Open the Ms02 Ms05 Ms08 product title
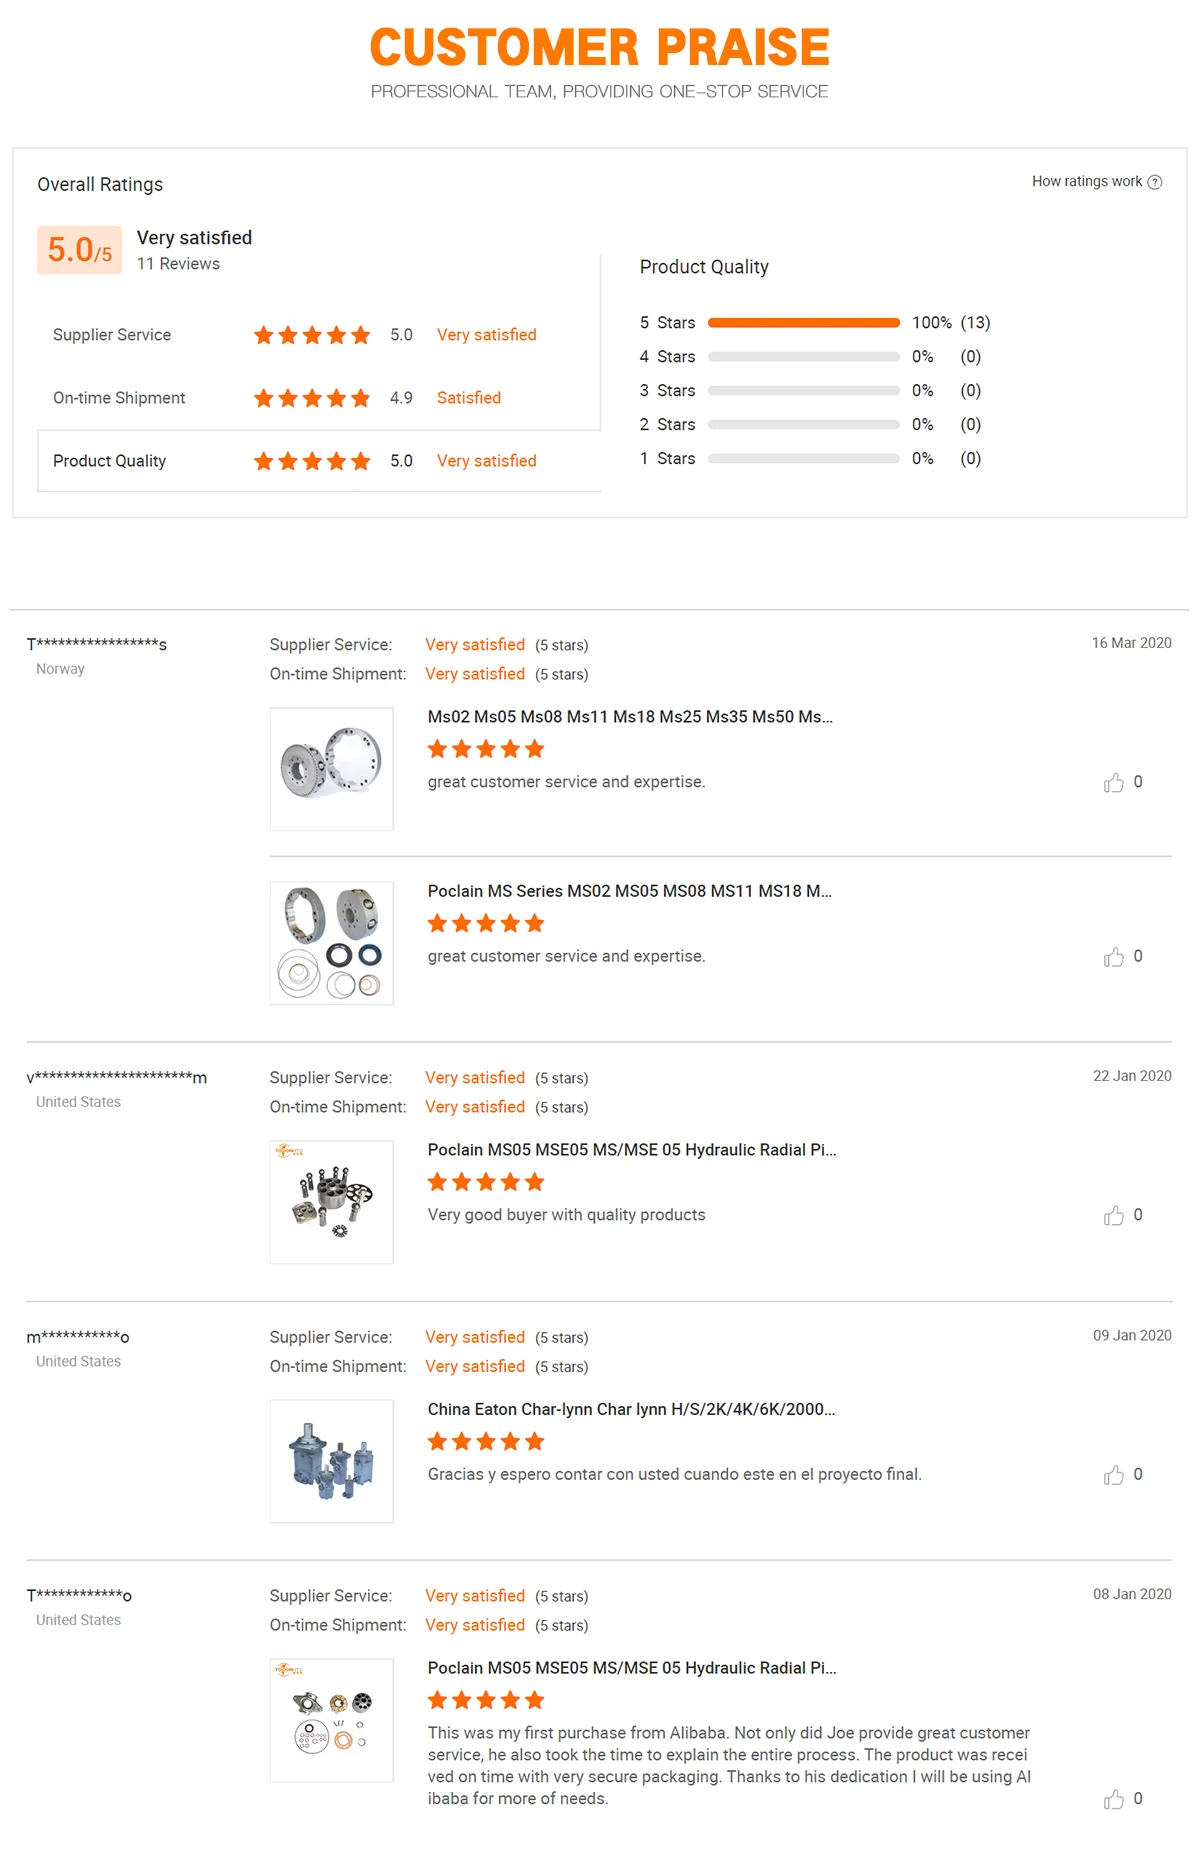This screenshot has height=1875, width=1200. pos(630,717)
